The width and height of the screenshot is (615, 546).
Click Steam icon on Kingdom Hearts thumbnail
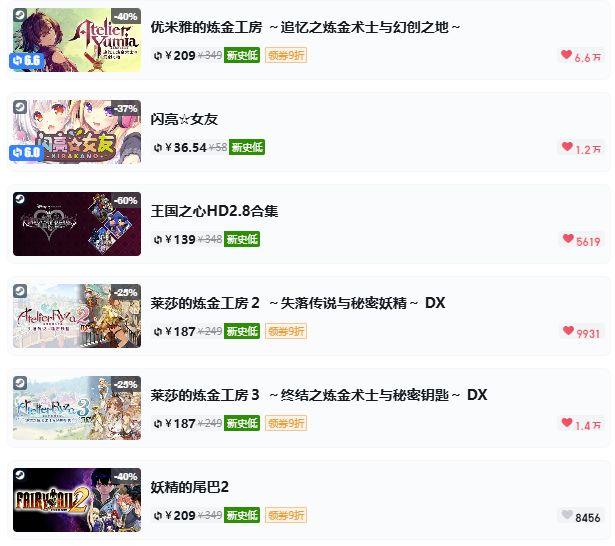[x=20, y=199]
